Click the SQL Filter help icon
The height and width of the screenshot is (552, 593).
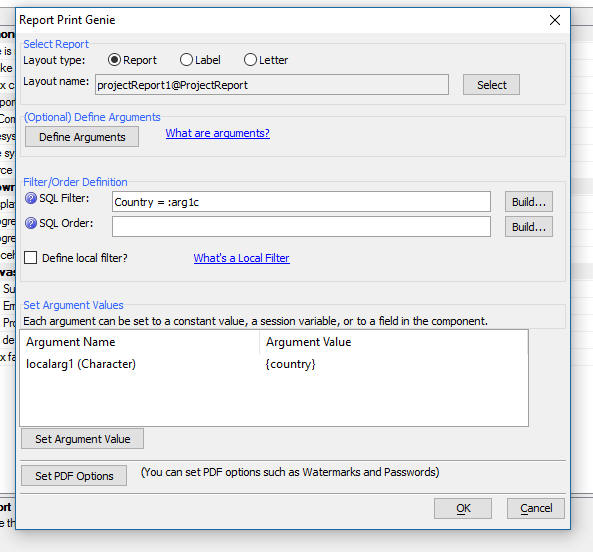pyautogui.click(x=31, y=198)
